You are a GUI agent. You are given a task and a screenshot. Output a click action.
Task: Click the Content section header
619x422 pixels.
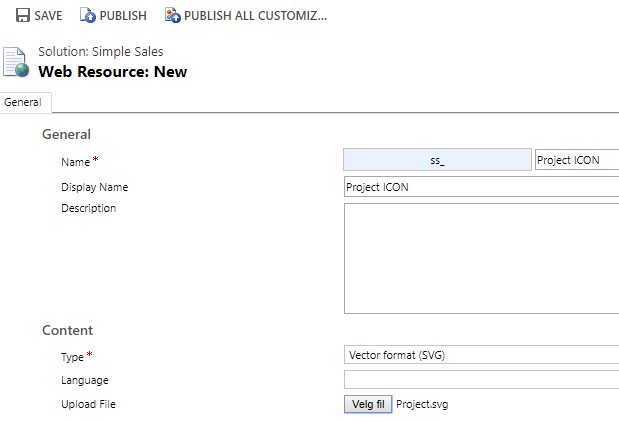67,330
